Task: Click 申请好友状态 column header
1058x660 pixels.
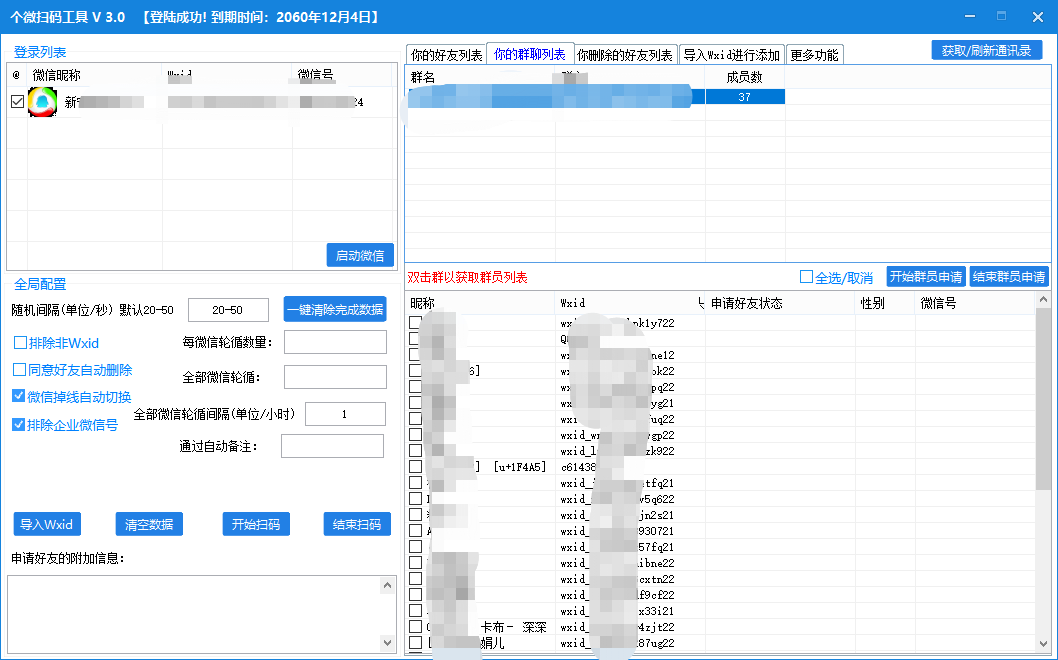Action: [x=781, y=303]
